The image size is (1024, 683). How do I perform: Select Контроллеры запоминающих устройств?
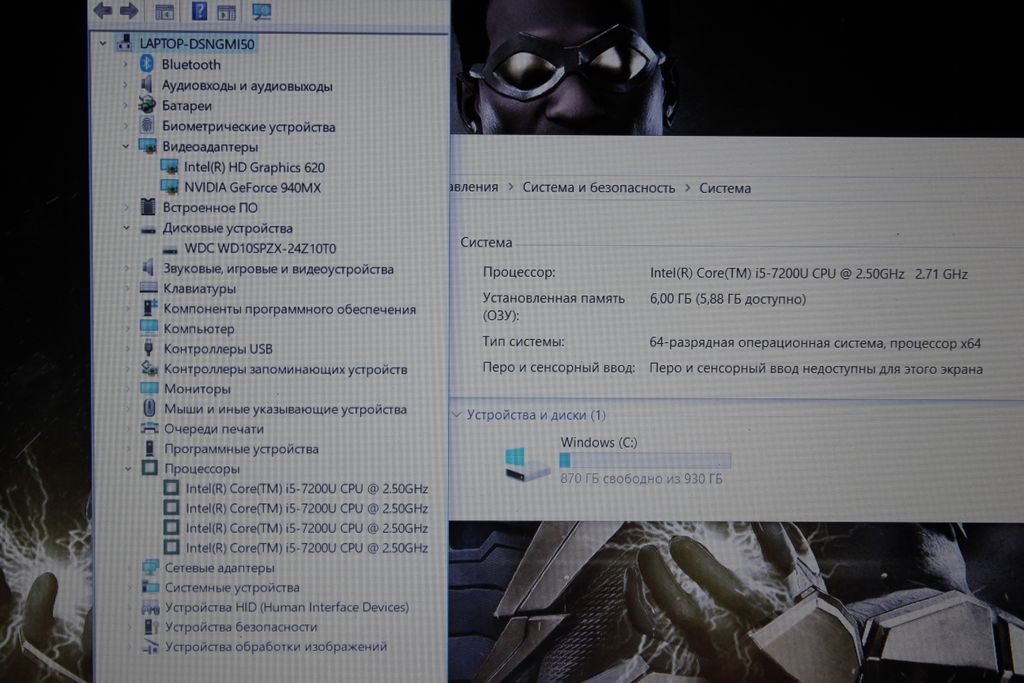(285, 369)
